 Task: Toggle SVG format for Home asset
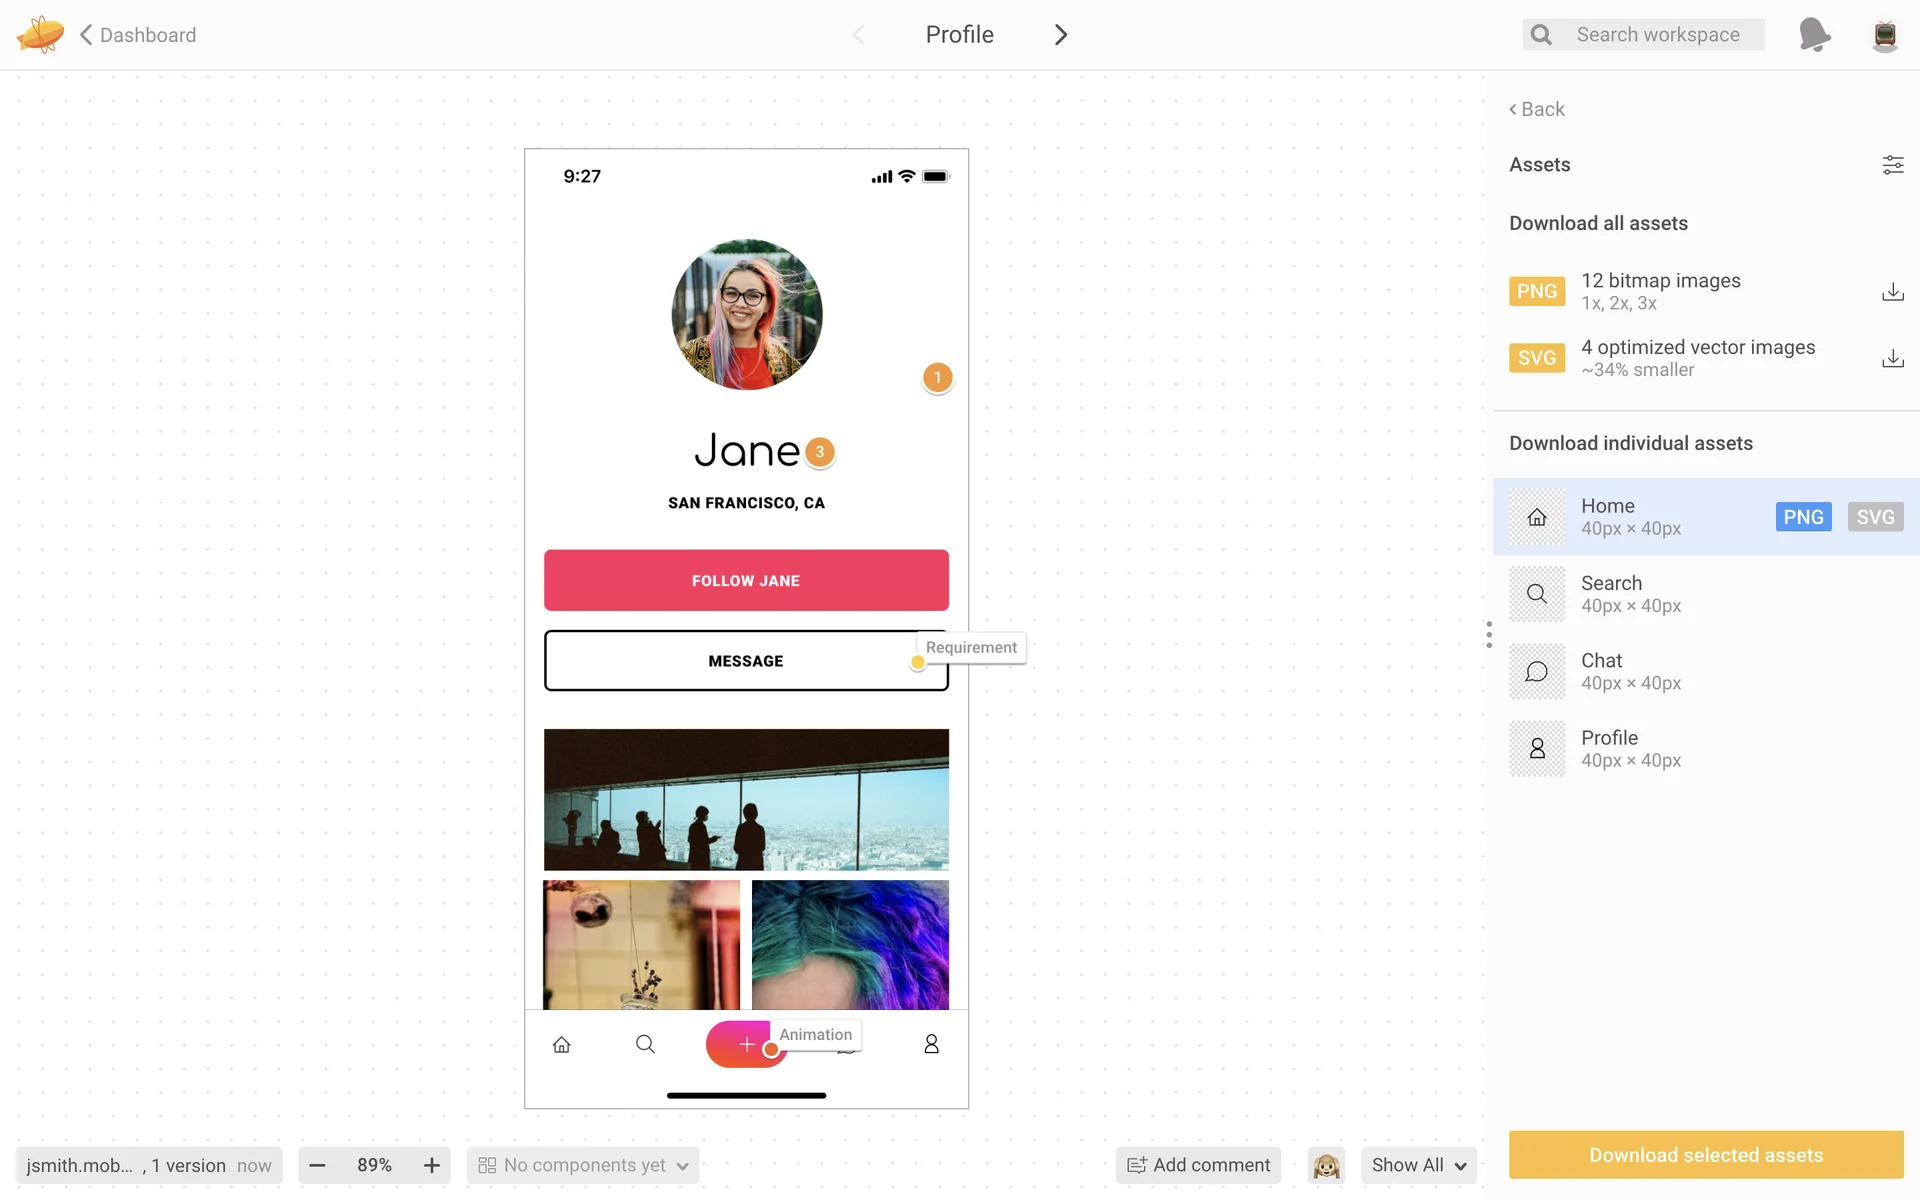(1875, 517)
